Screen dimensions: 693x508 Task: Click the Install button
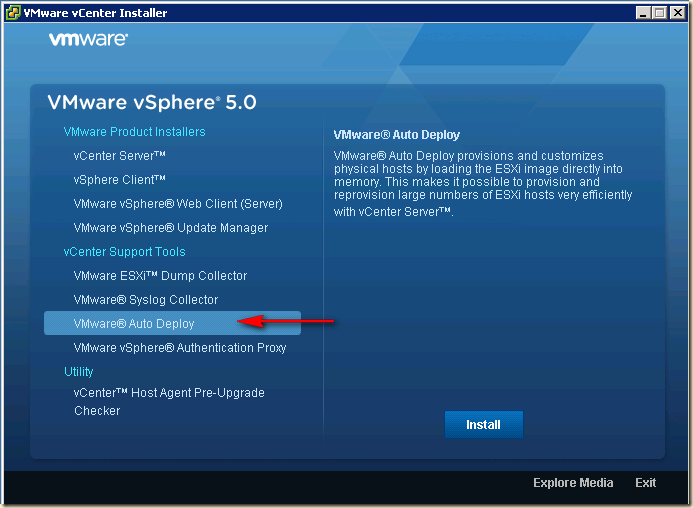click(x=484, y=424)
